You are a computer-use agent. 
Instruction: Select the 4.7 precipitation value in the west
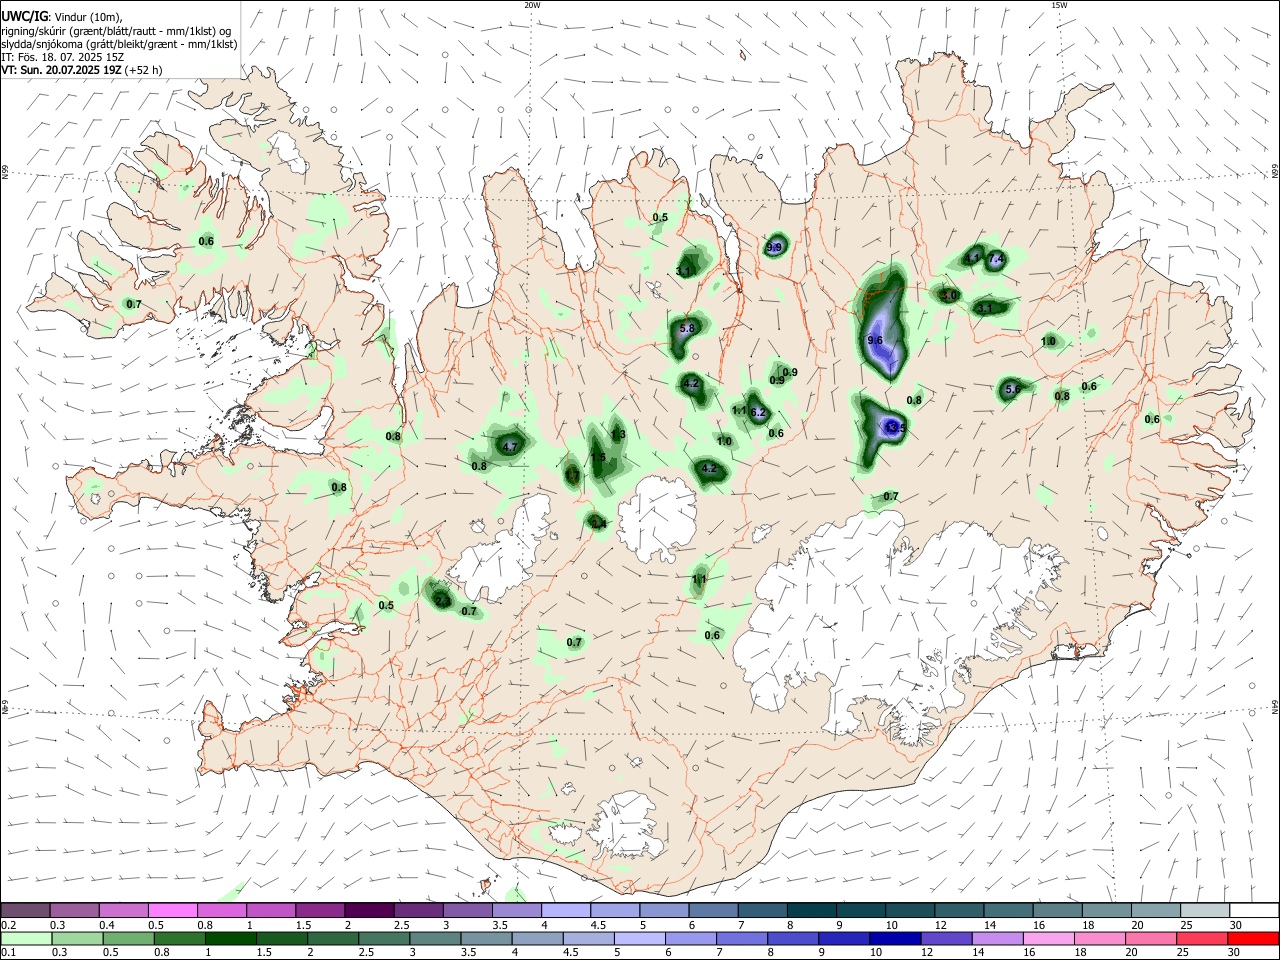tap(509, 448)
